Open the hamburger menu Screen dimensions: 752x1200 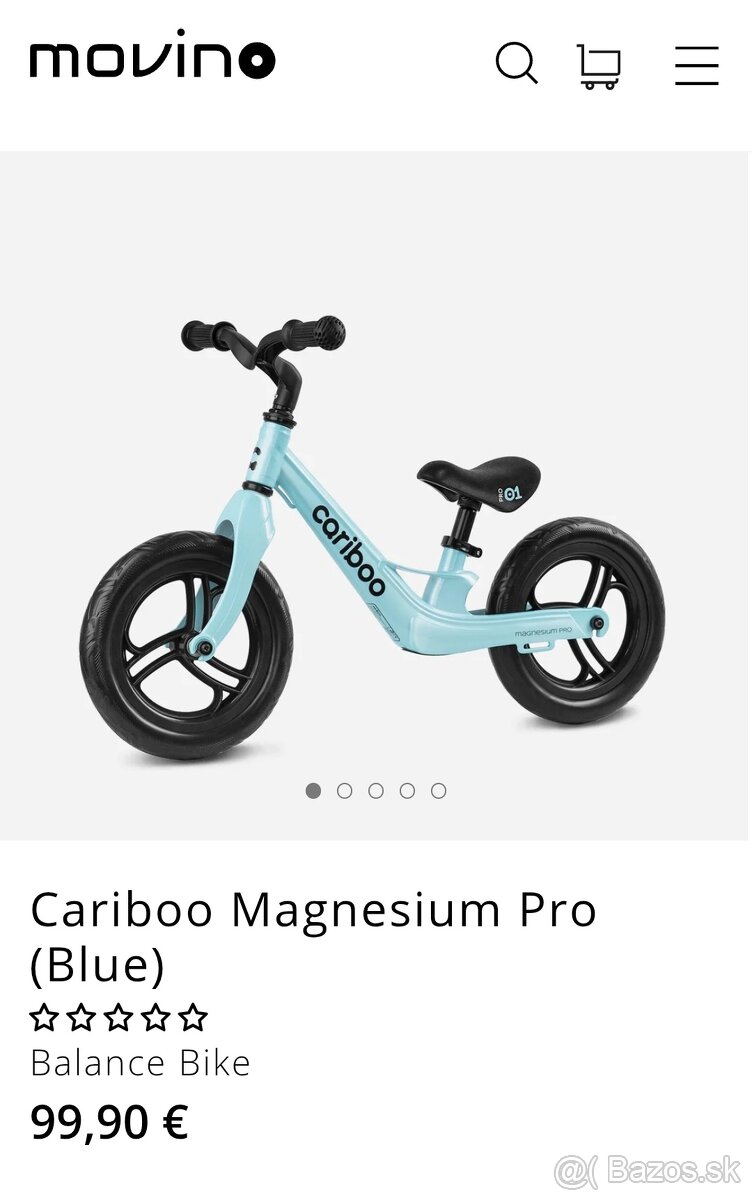[x=696, y=66]
